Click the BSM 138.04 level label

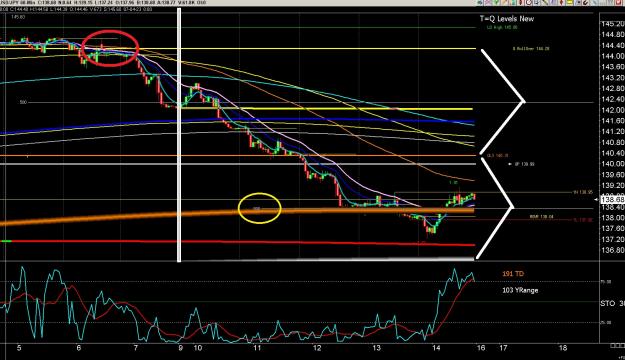coord(542,216)
